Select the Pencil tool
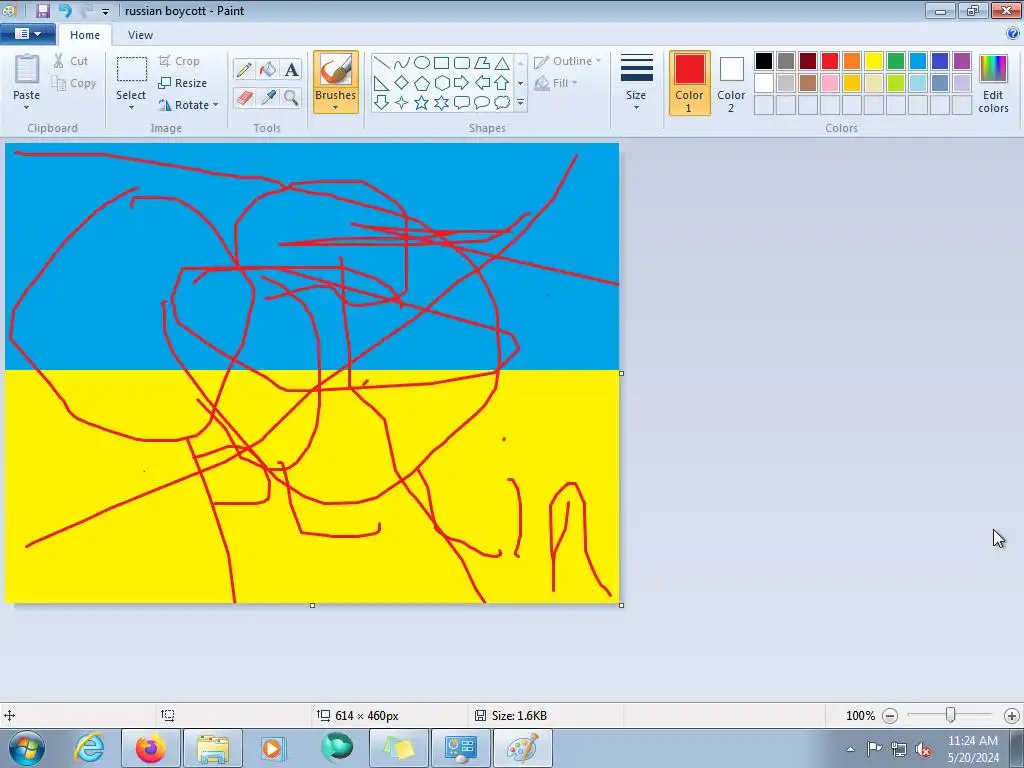Image resolution: width=1024 pixels, height=768 pixels. point(244,69)
